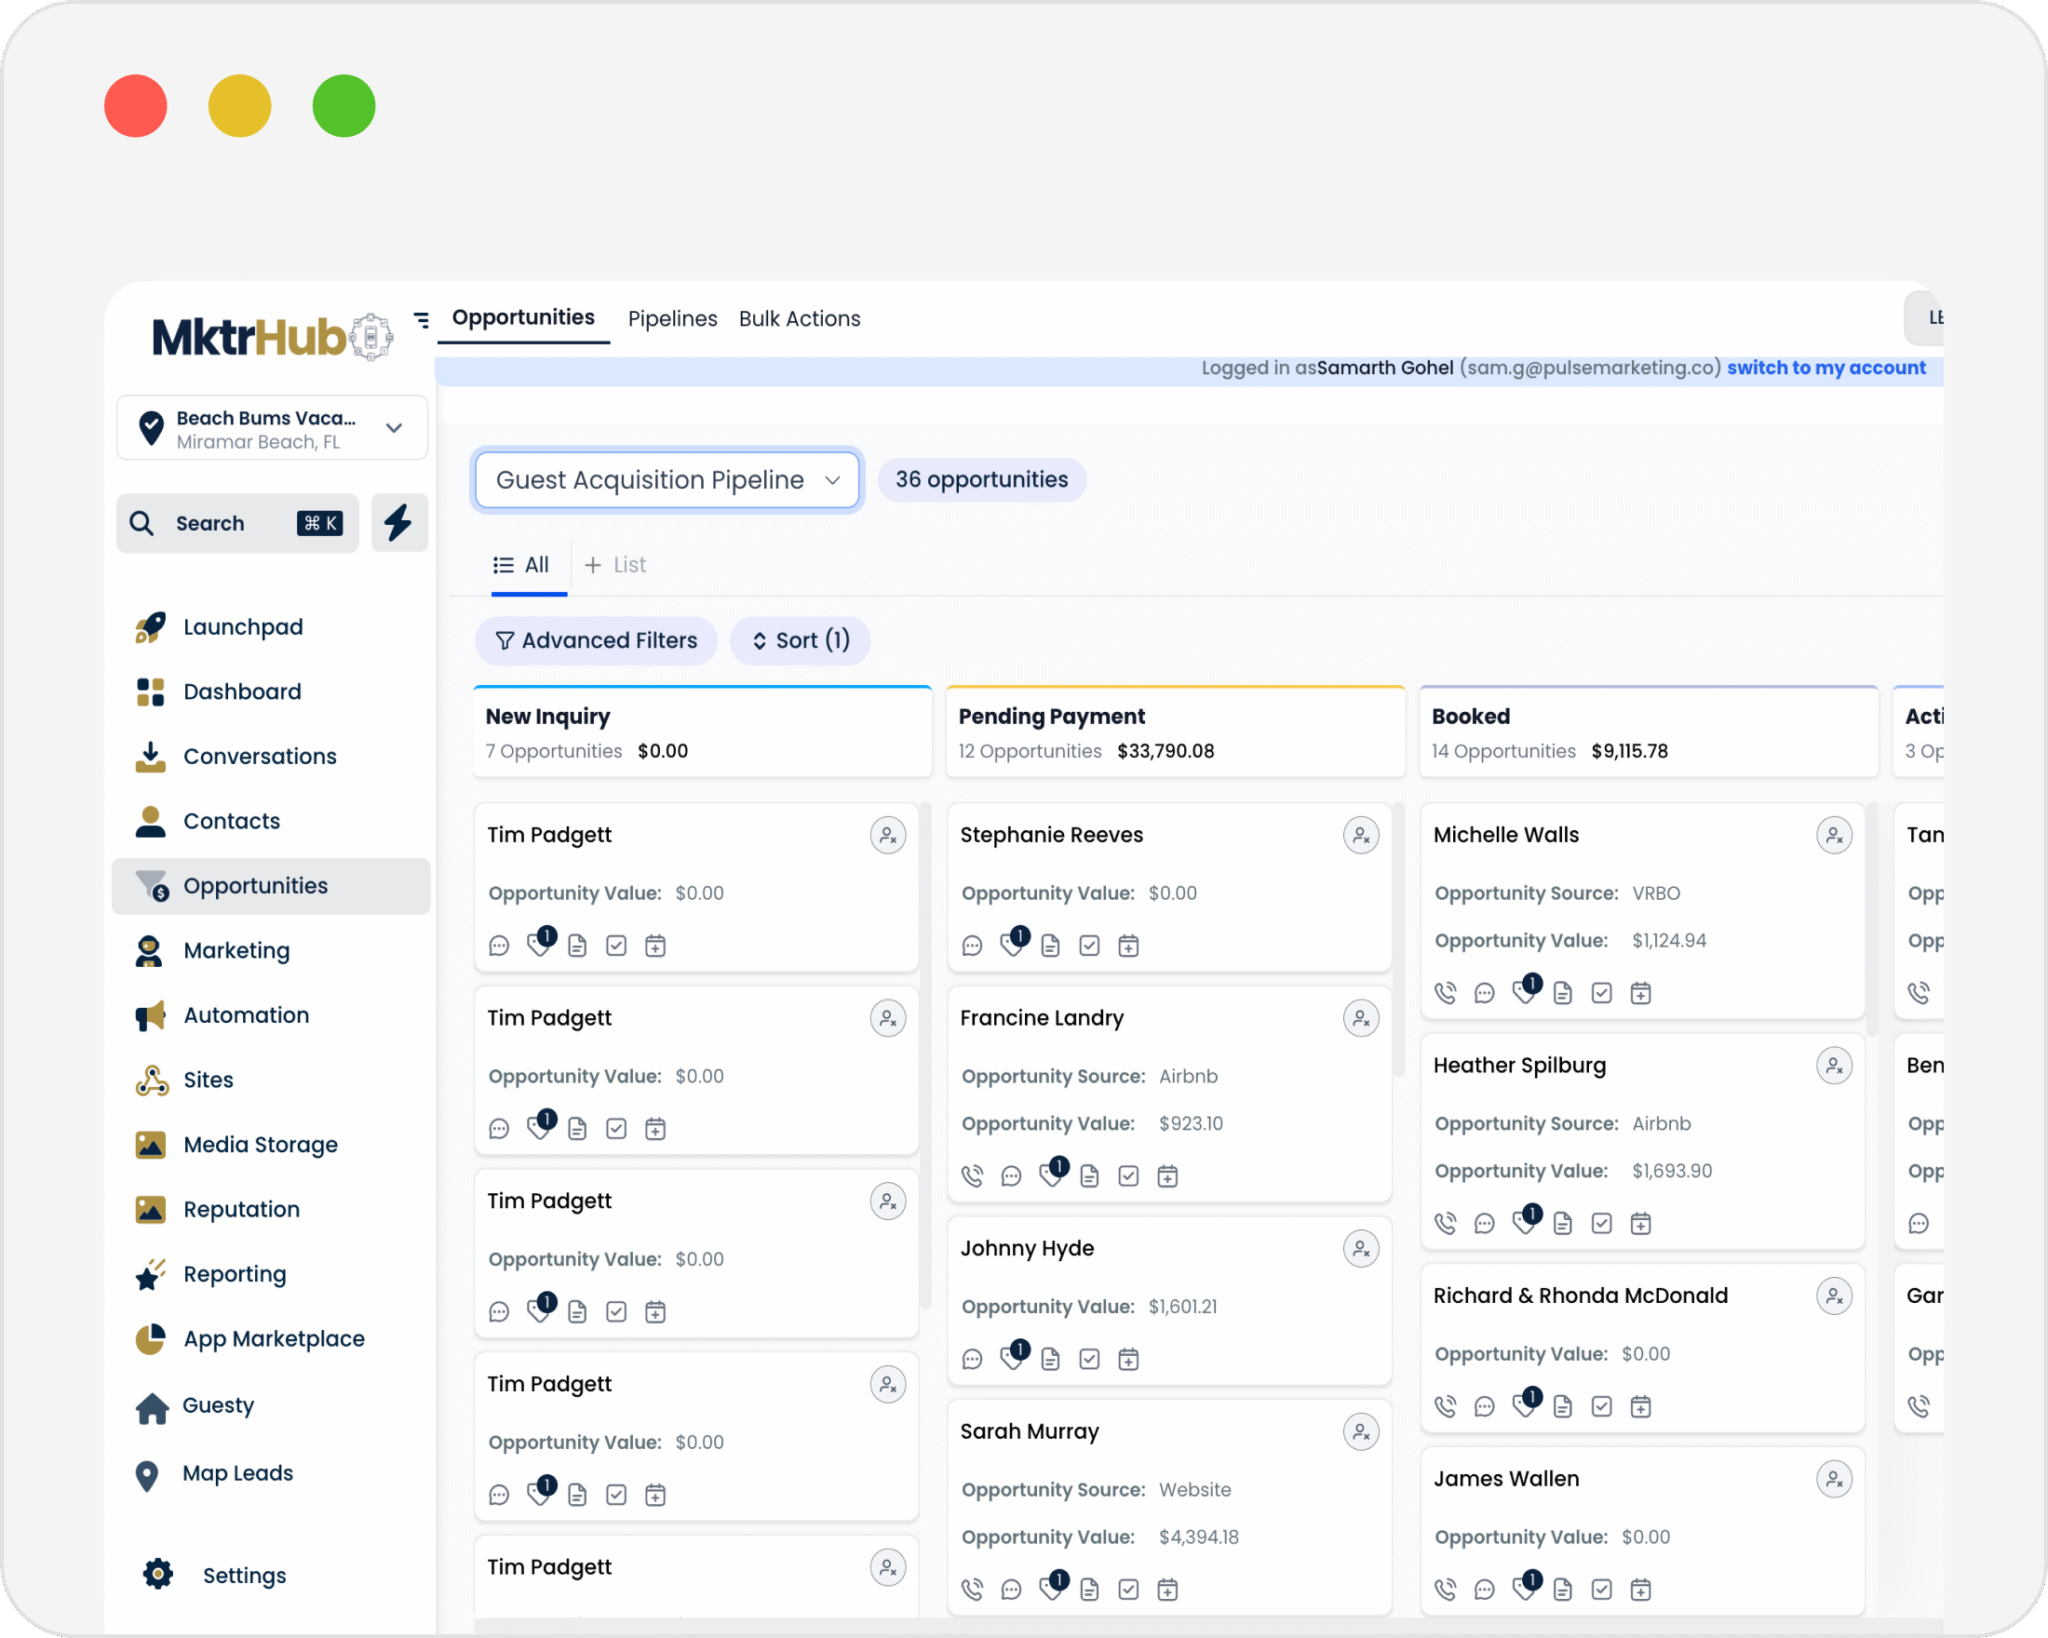Click MktrHub logo
This screenshot has height=1638, width=2048.
coord(271,337)
